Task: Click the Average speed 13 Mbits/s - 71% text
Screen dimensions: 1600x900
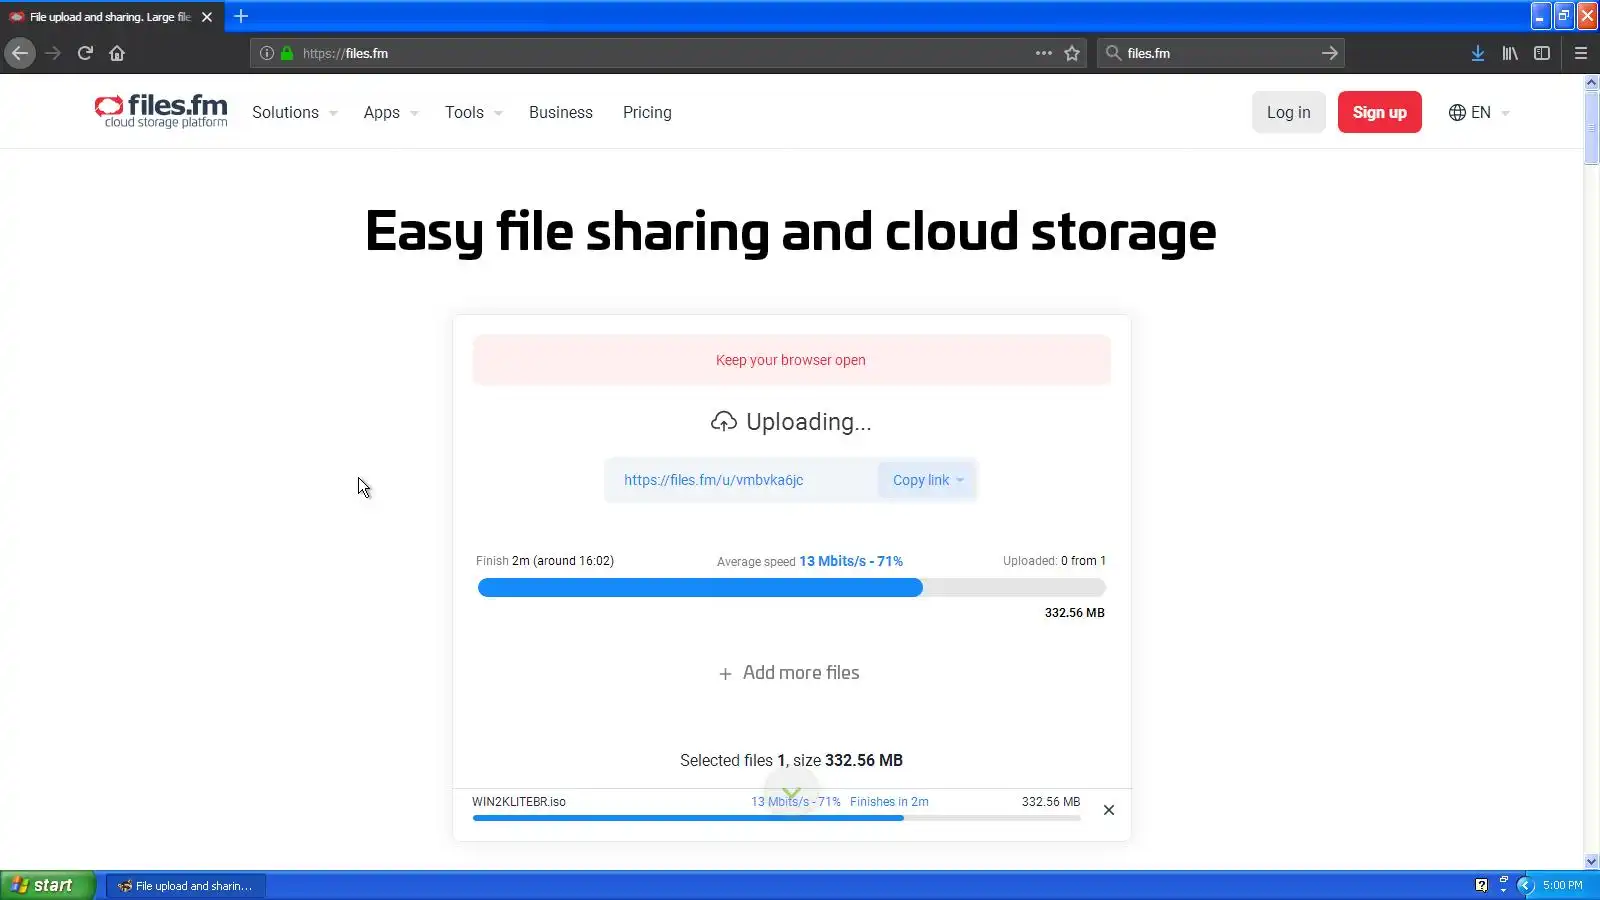Action: coord(810,561)
